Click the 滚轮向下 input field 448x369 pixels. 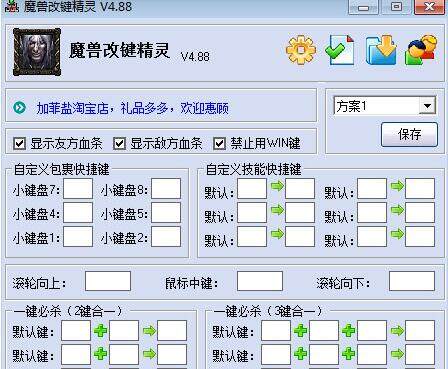click(412, 281)
